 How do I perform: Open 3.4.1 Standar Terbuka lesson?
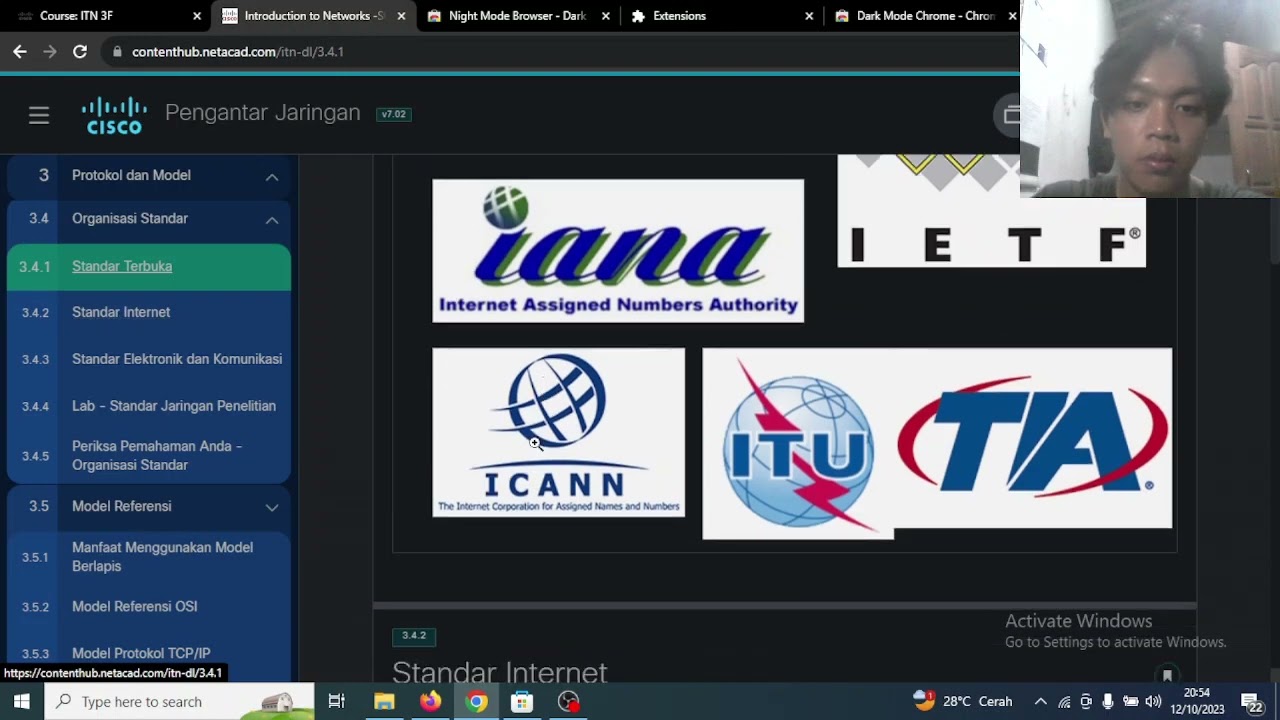click(x=149, y=267)
